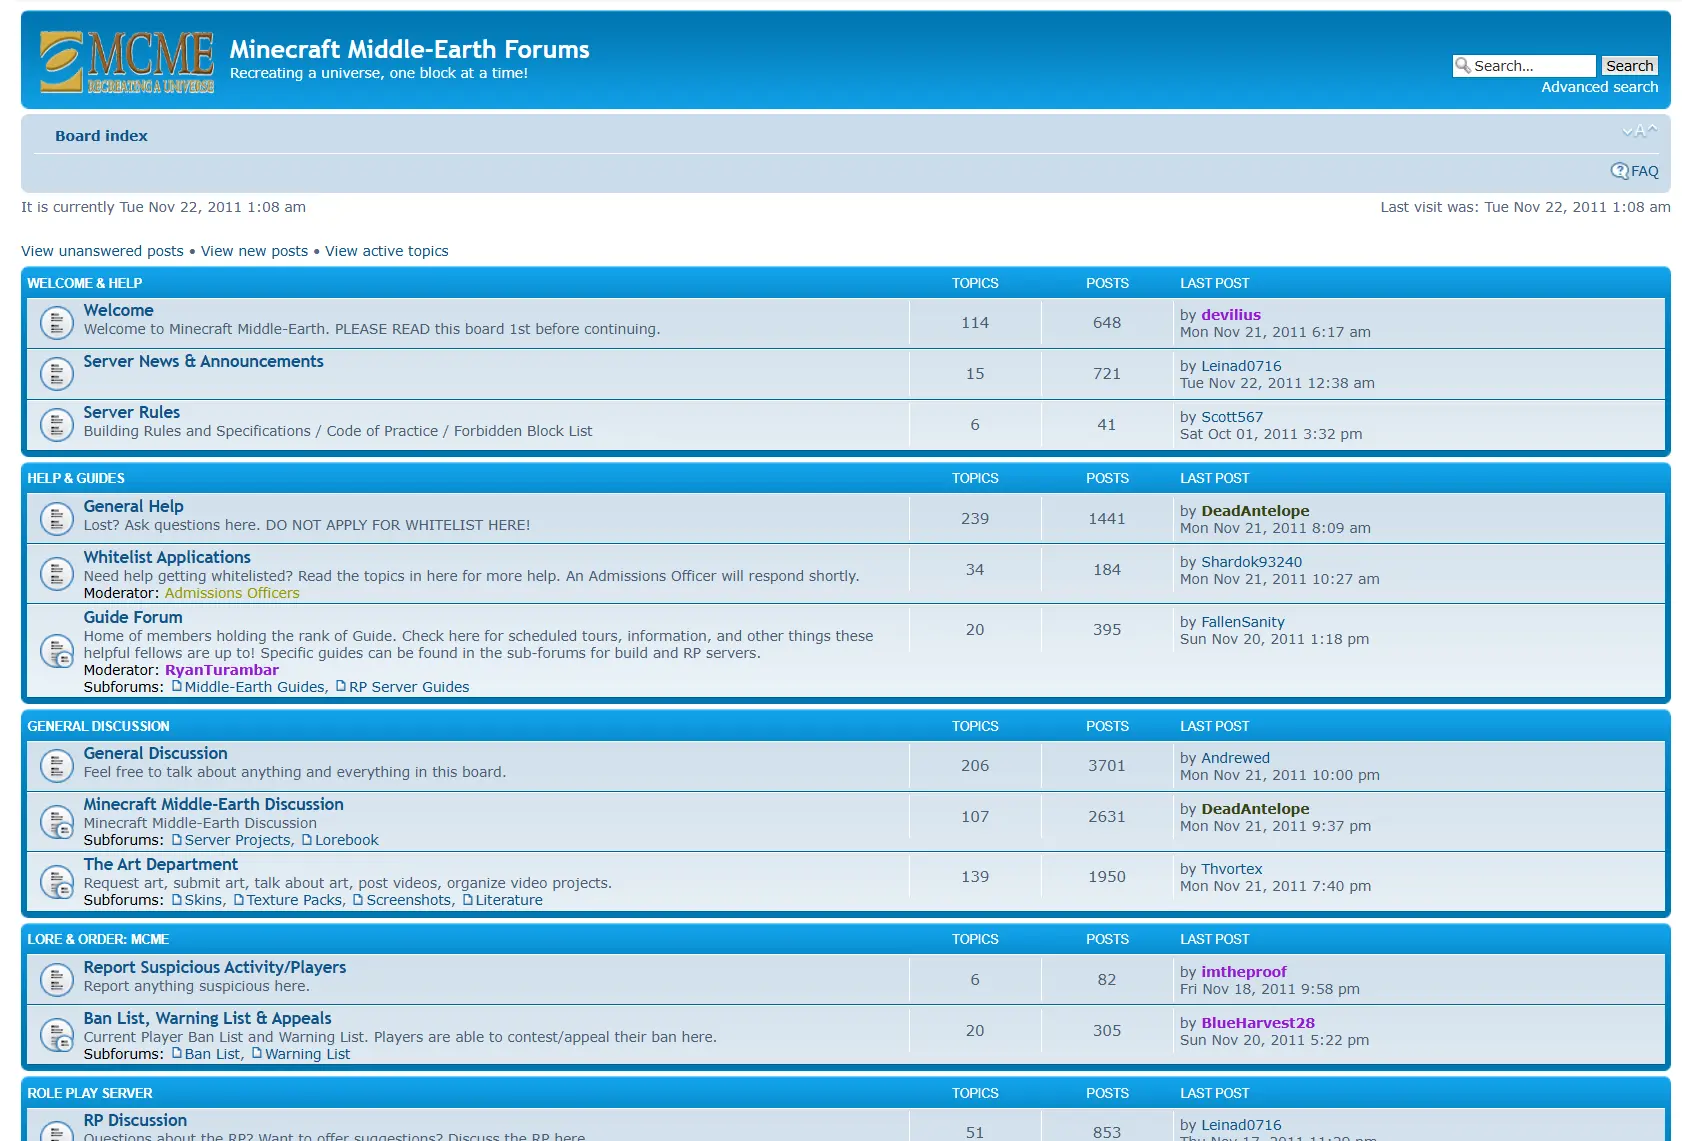
Task: Click the forum icon beside Server News & Announcements
Action: click(x=57, y=373)
